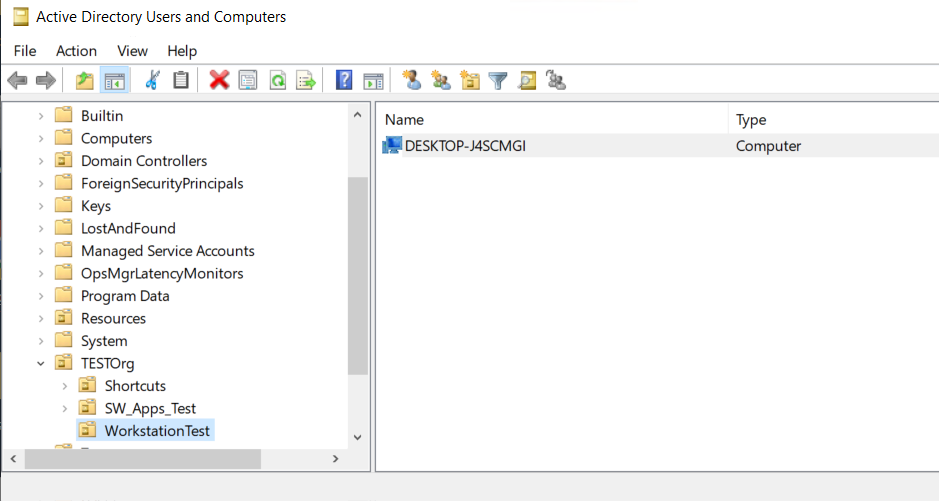Click the Refresh icon
The height and width of the screenshot is (501, 939).
(x=278, y=80)
